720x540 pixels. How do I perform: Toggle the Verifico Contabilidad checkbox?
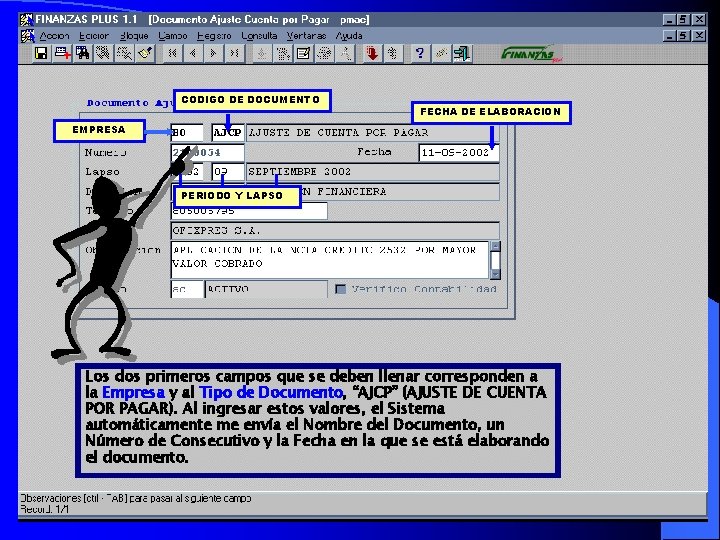(340, 289)
